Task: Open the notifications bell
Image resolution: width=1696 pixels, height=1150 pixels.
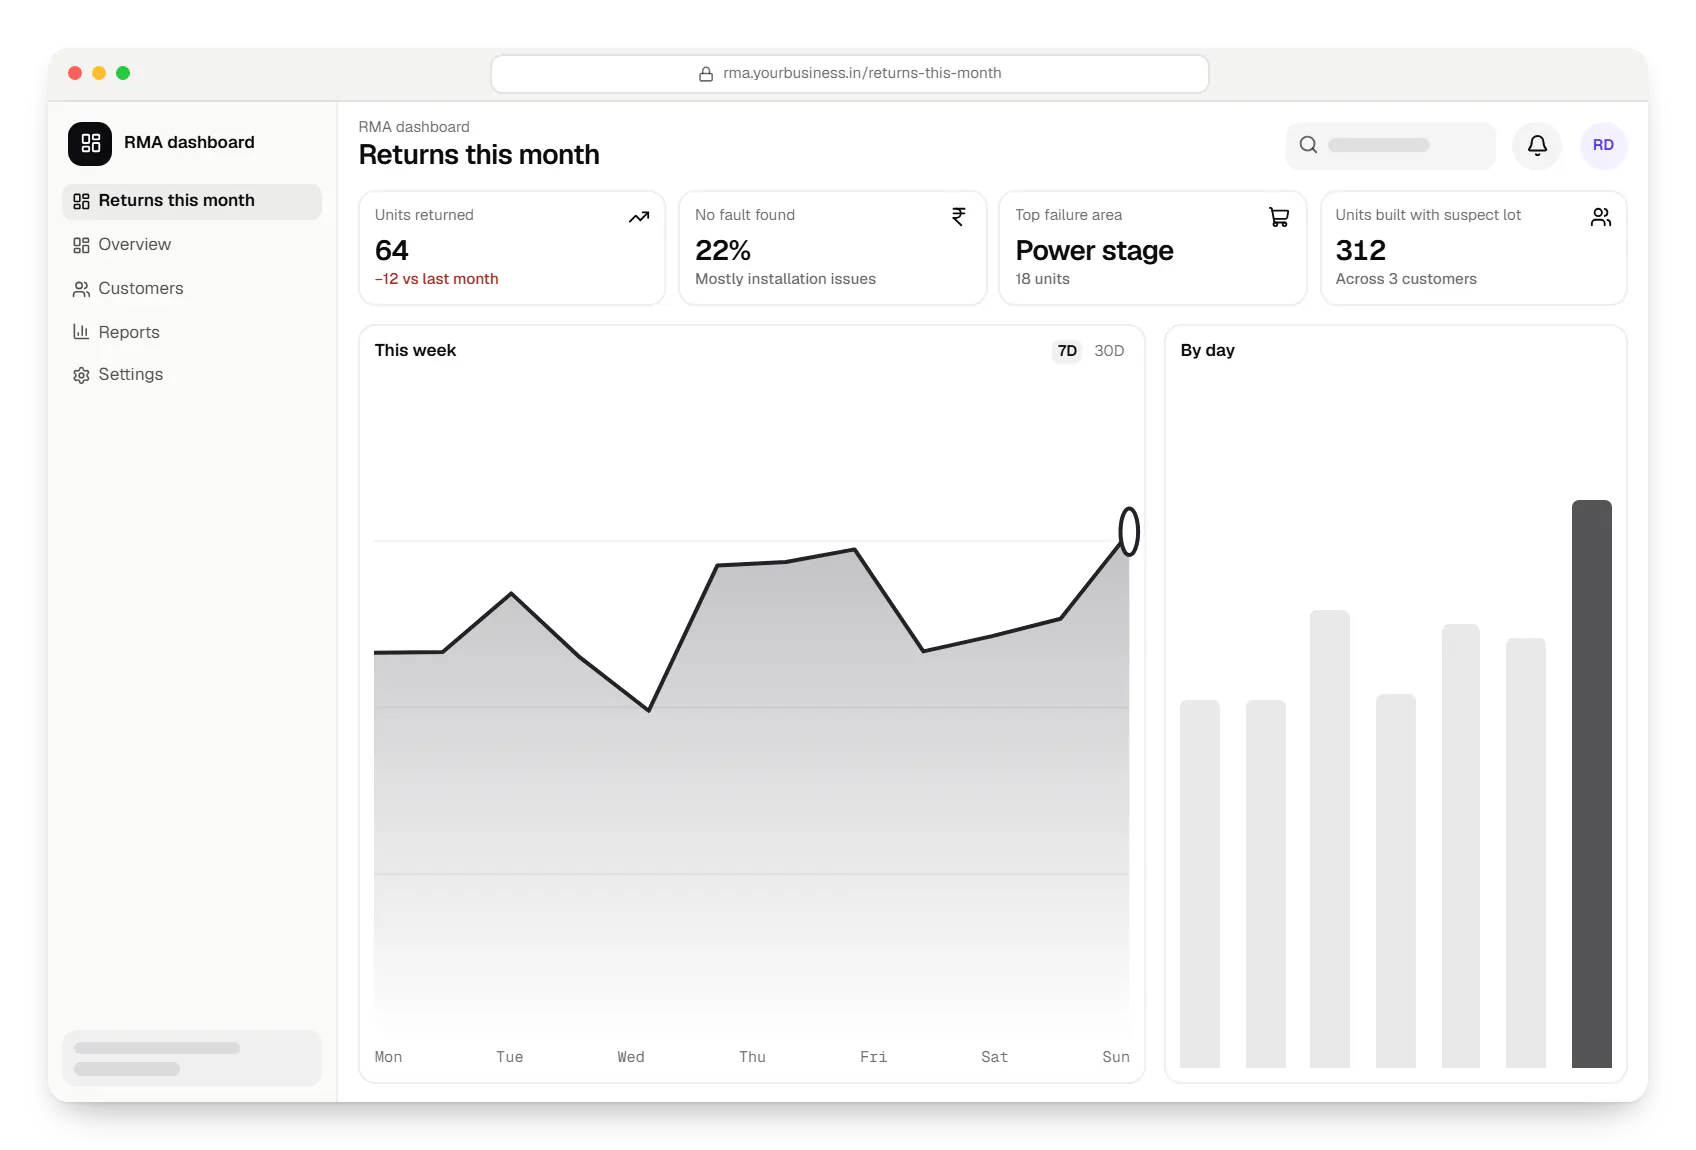Action: pos(1537,146)
